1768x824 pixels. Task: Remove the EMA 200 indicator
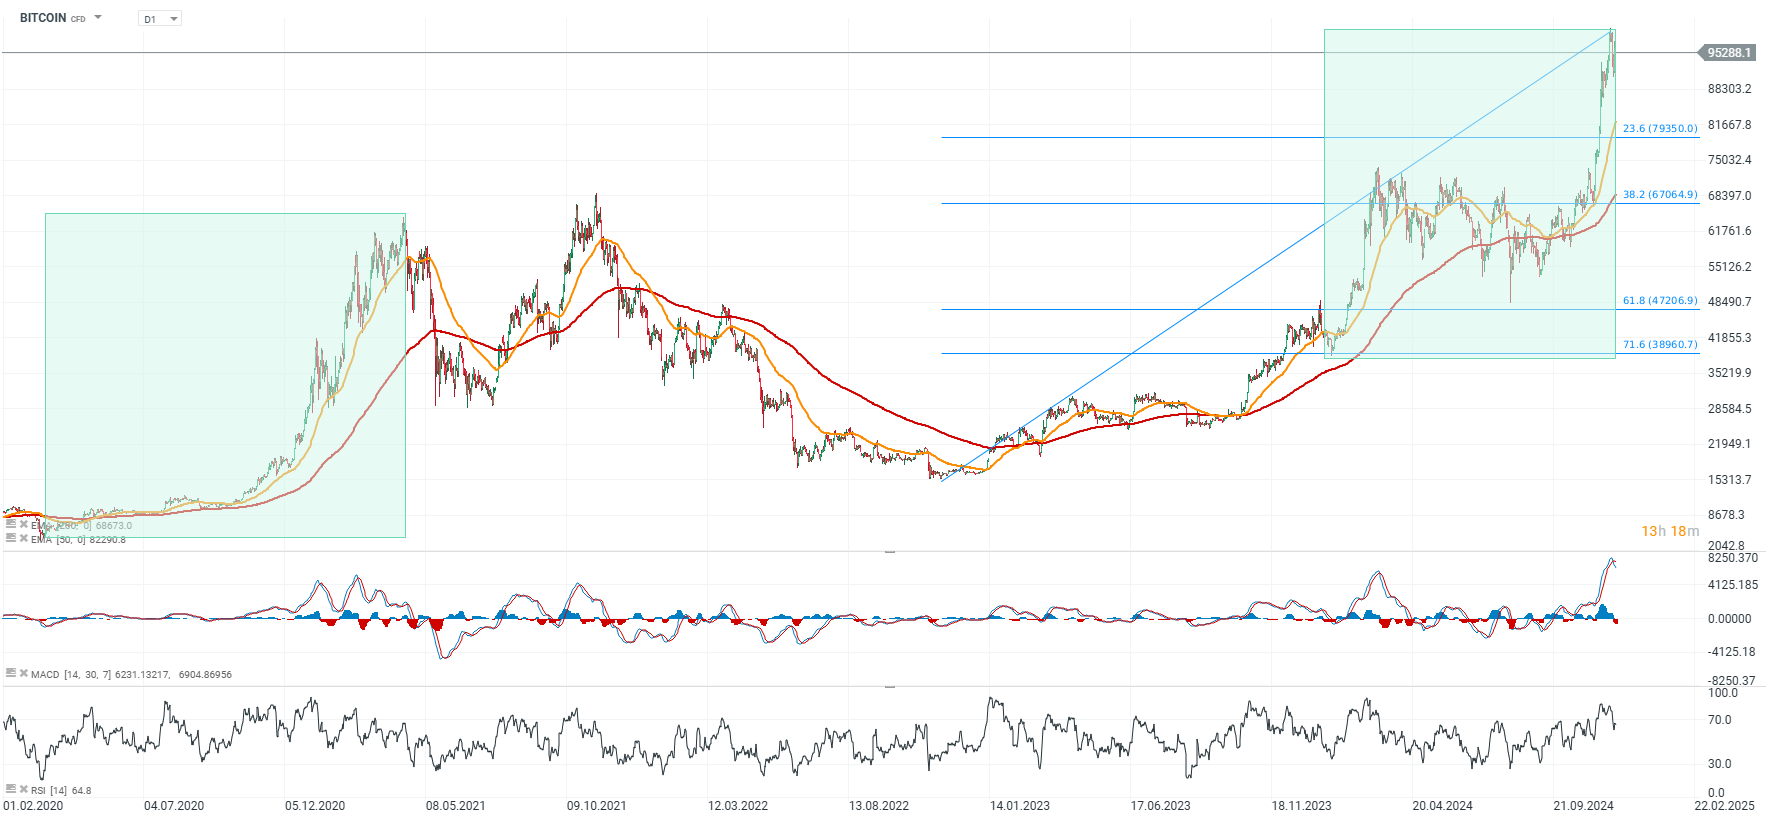point(24,524)
